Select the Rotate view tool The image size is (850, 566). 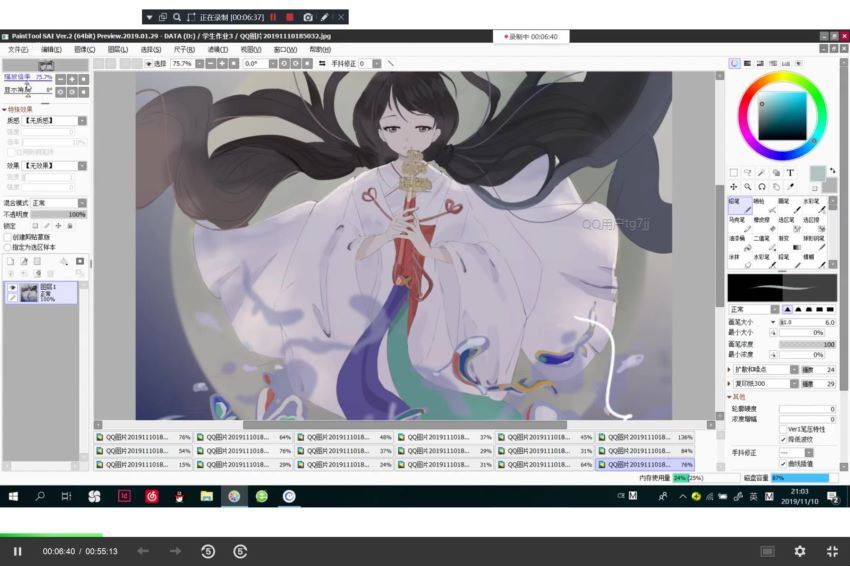(x=762, y=186)
